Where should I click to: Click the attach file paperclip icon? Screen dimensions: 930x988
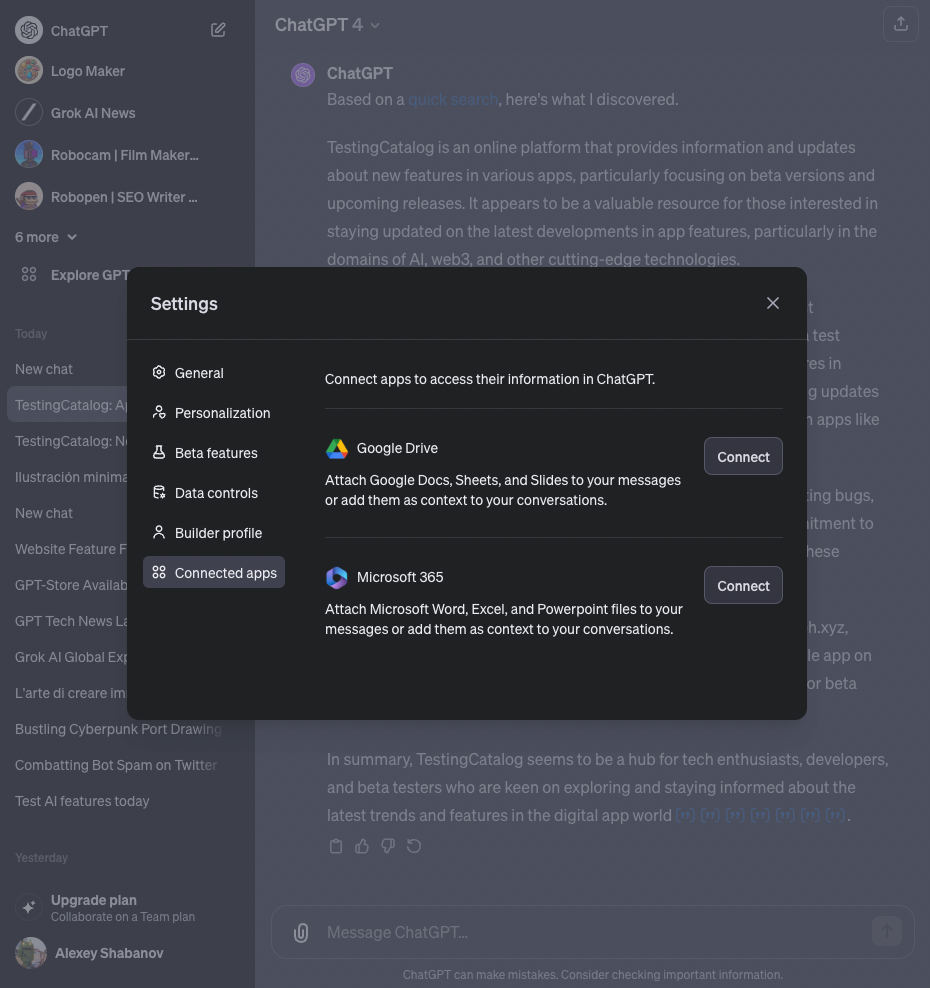[x=301, y=933]
